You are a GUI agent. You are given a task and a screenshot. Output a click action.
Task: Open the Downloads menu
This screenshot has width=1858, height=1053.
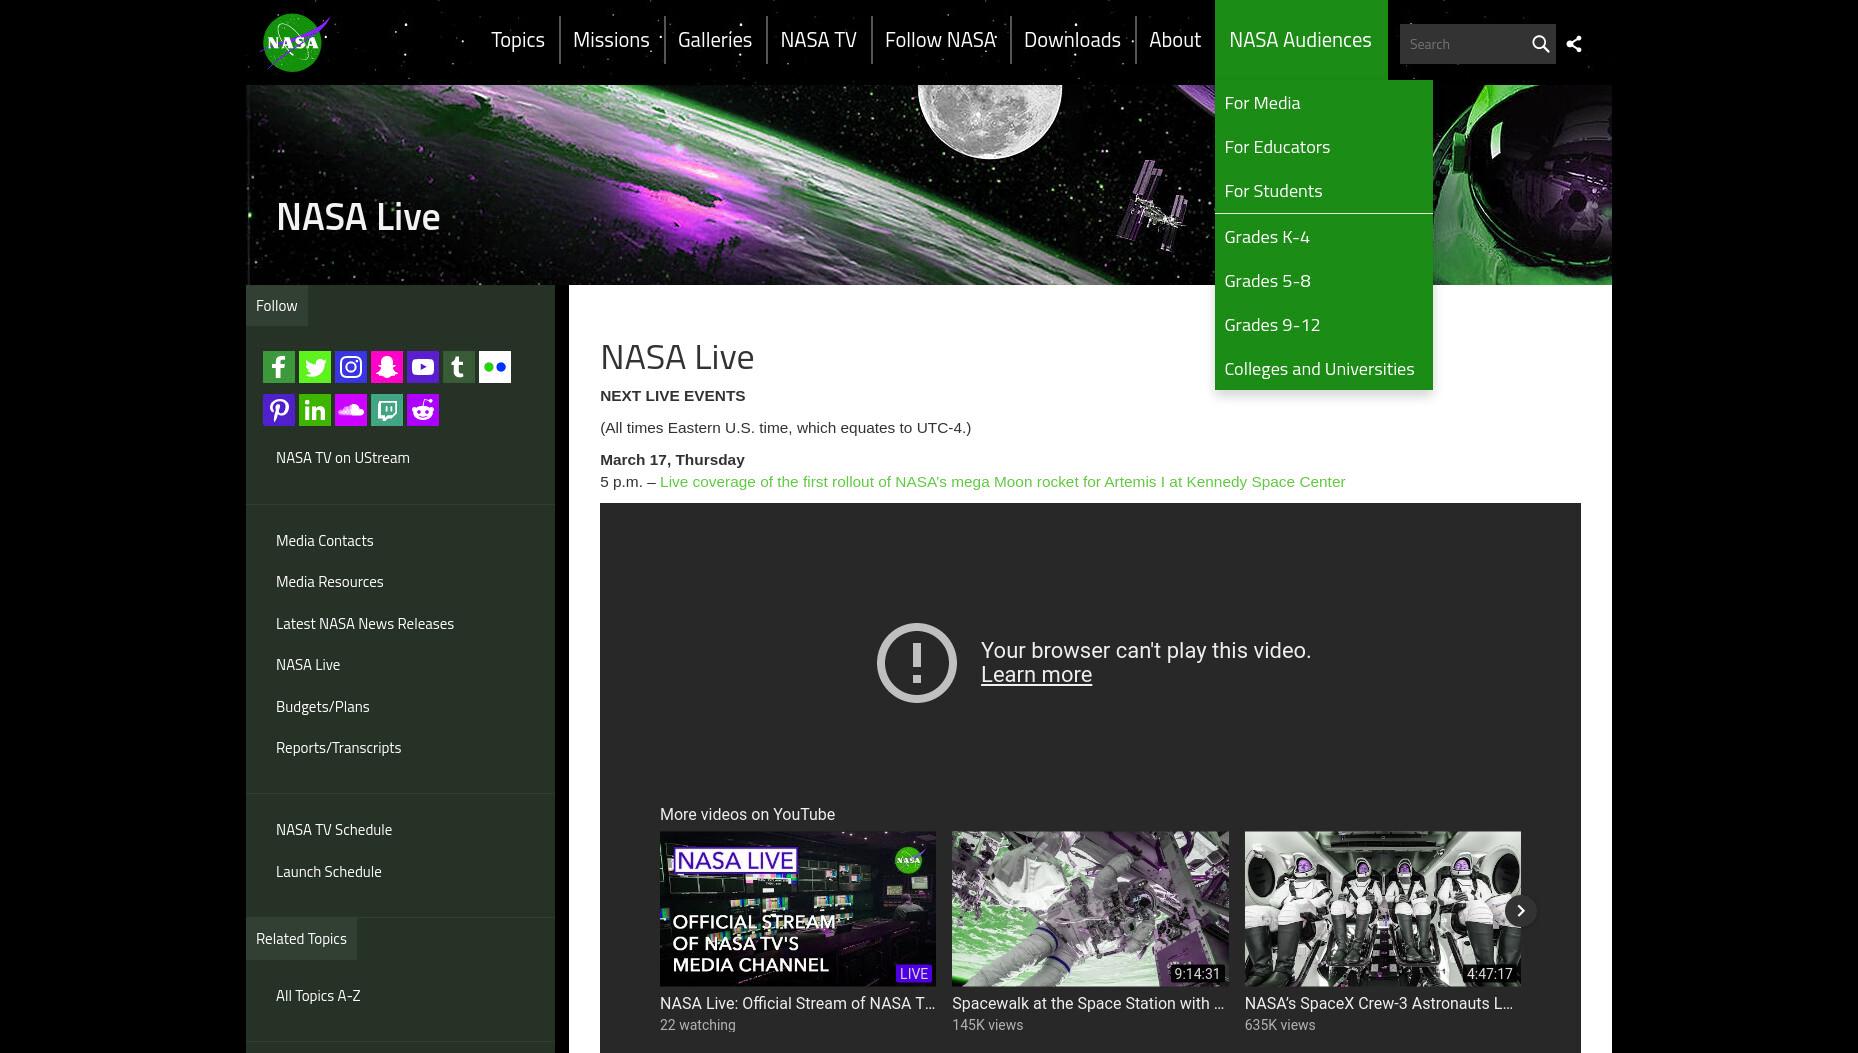[1072, 40]
